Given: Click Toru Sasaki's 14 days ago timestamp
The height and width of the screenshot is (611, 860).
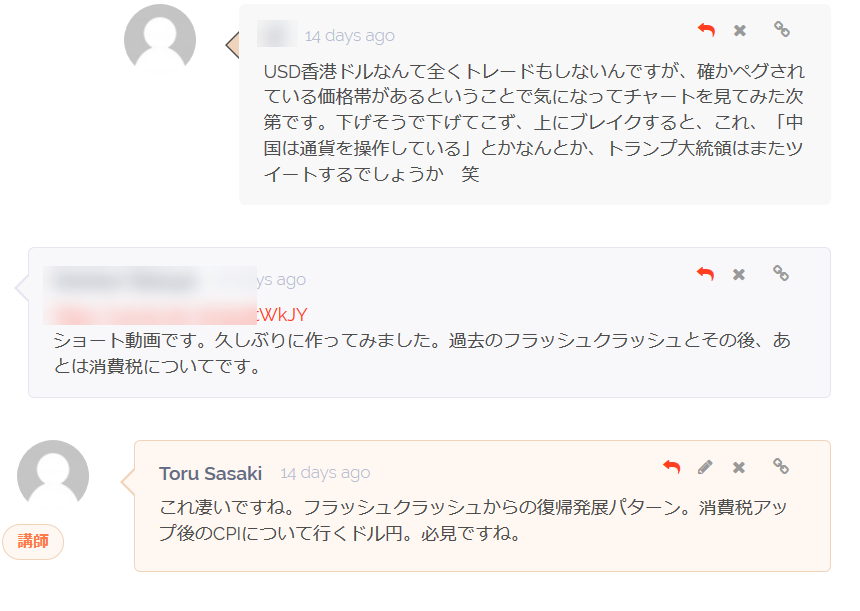Looking at the screenshot, I should click(325, 473).
